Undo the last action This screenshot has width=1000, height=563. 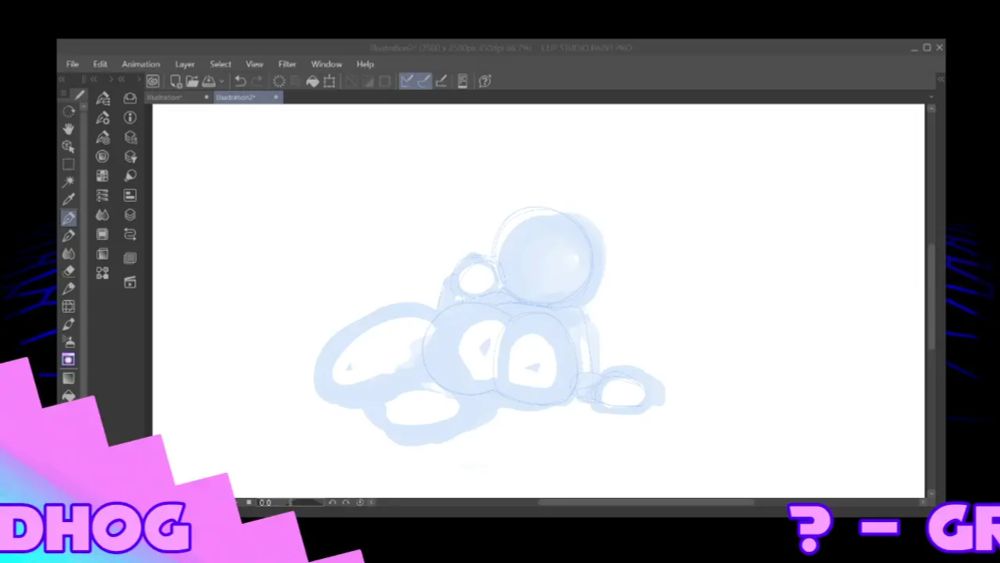240,81
